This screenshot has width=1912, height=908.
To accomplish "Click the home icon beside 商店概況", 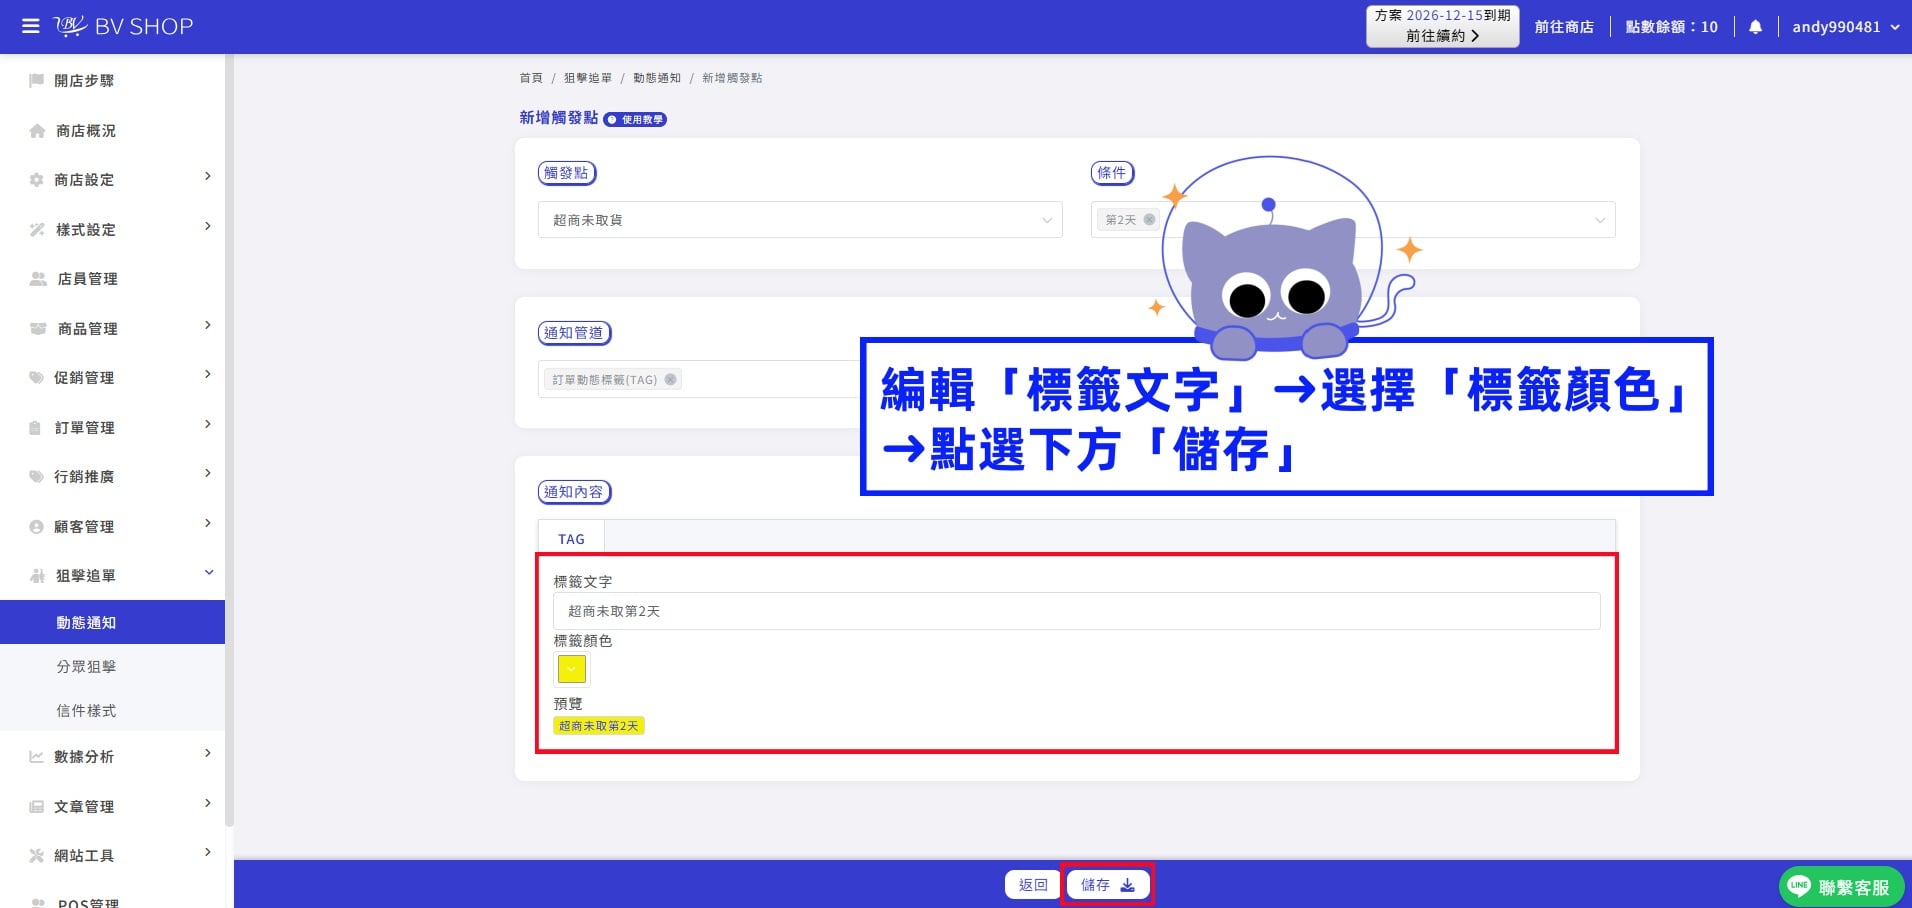I will tap(37, 131).
